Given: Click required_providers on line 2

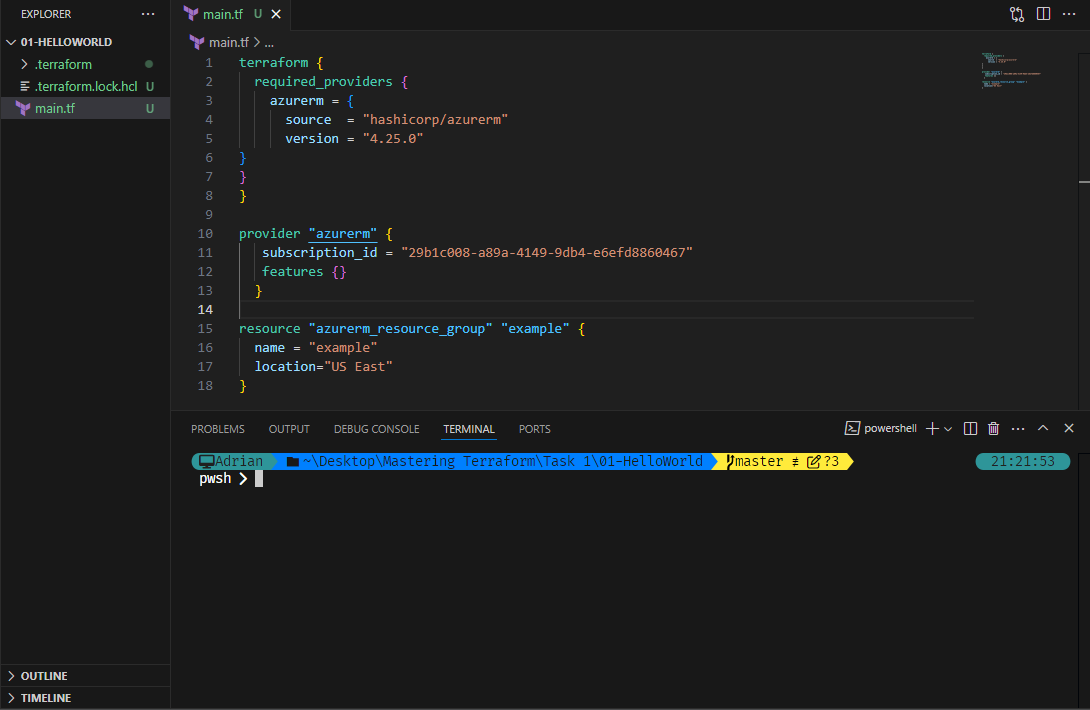Looking at the screenshot, I should point(323,81).
